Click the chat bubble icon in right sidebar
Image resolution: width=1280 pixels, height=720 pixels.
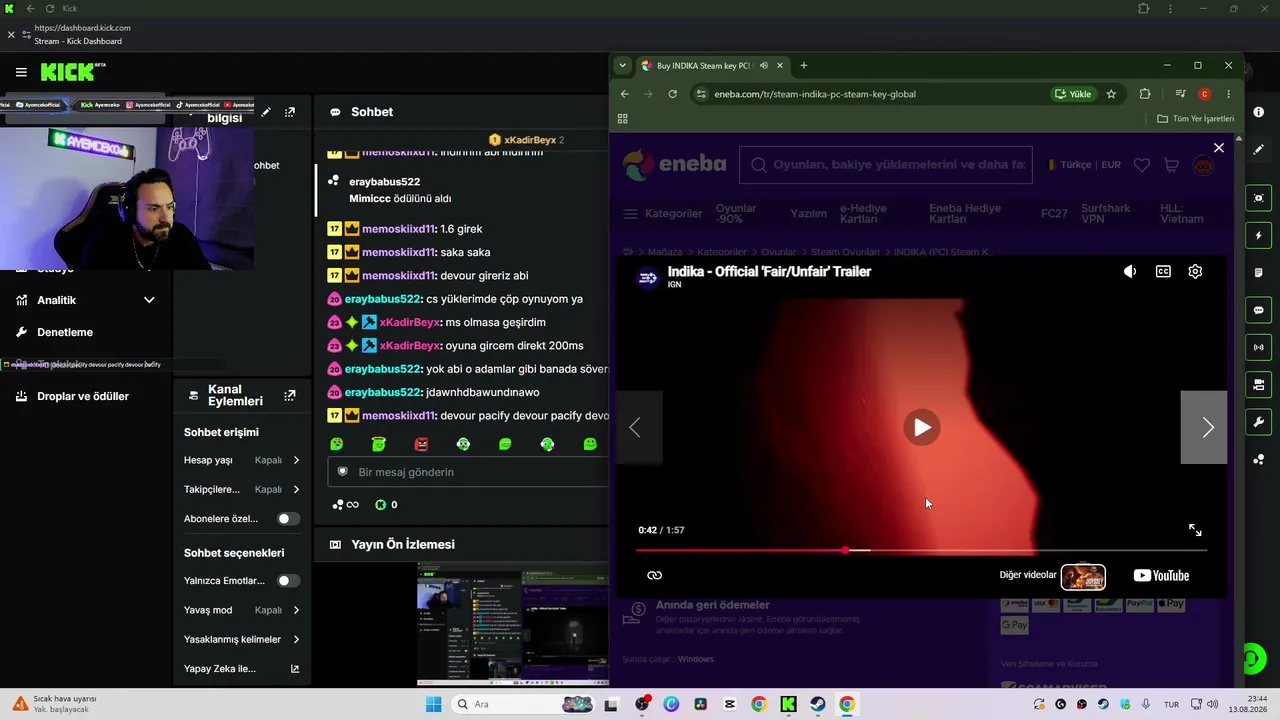(x=1258, y=310)
